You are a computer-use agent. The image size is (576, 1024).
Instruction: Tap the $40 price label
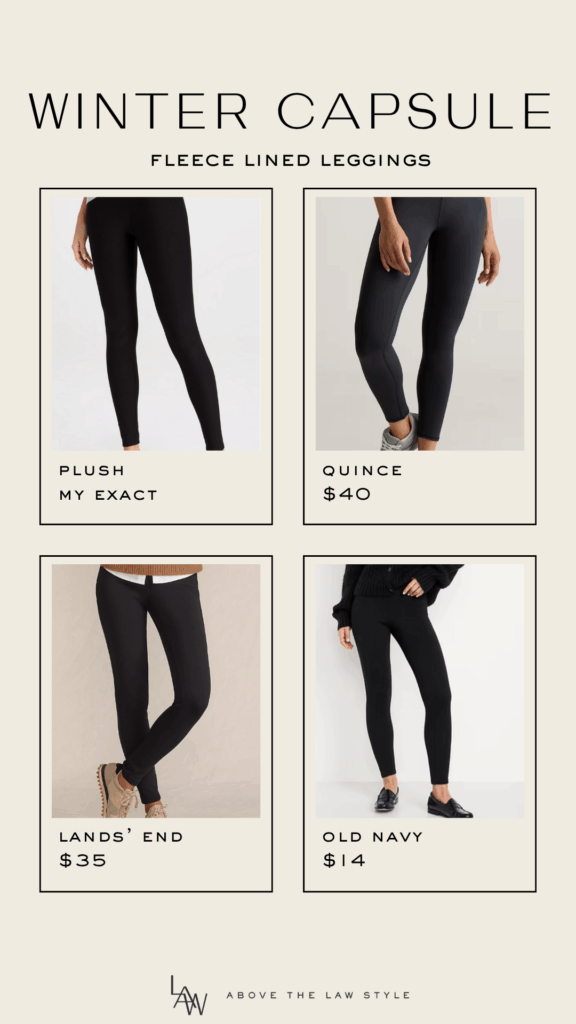point(347,494)
